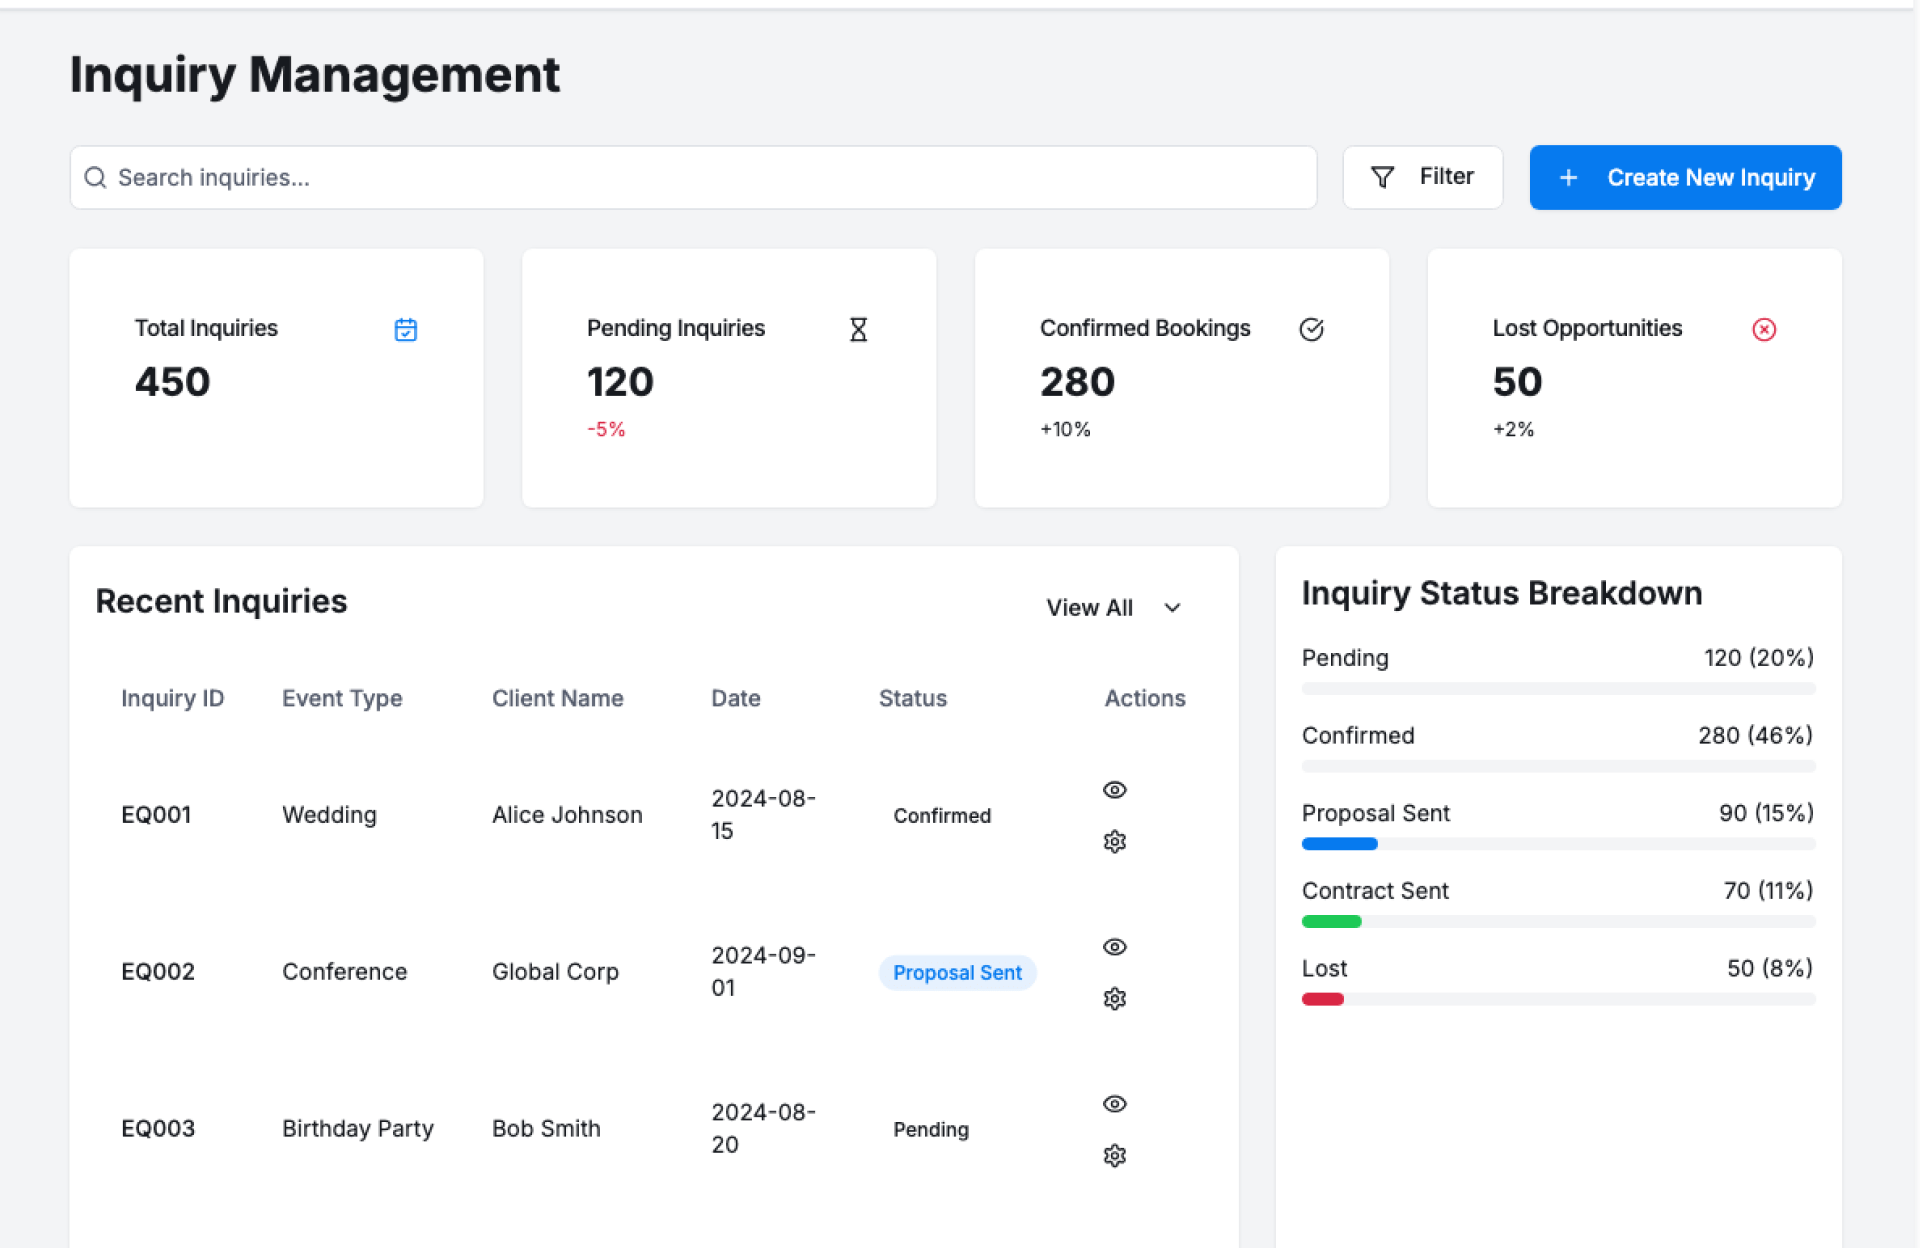Click the Create New Inquiry button
Image resolution: width=1920 pixels, height=1248 pixels.
(1685, 177)
